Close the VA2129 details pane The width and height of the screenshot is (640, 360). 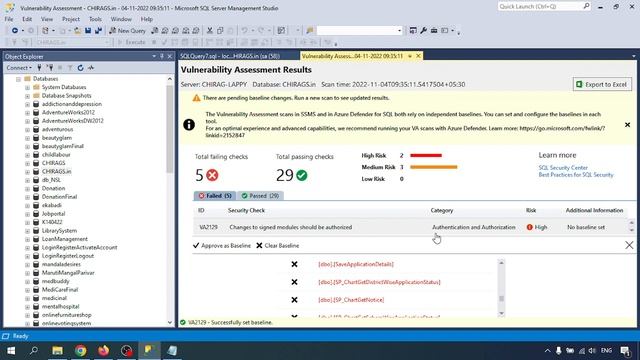pyautogui.click(x=629, y=245)
